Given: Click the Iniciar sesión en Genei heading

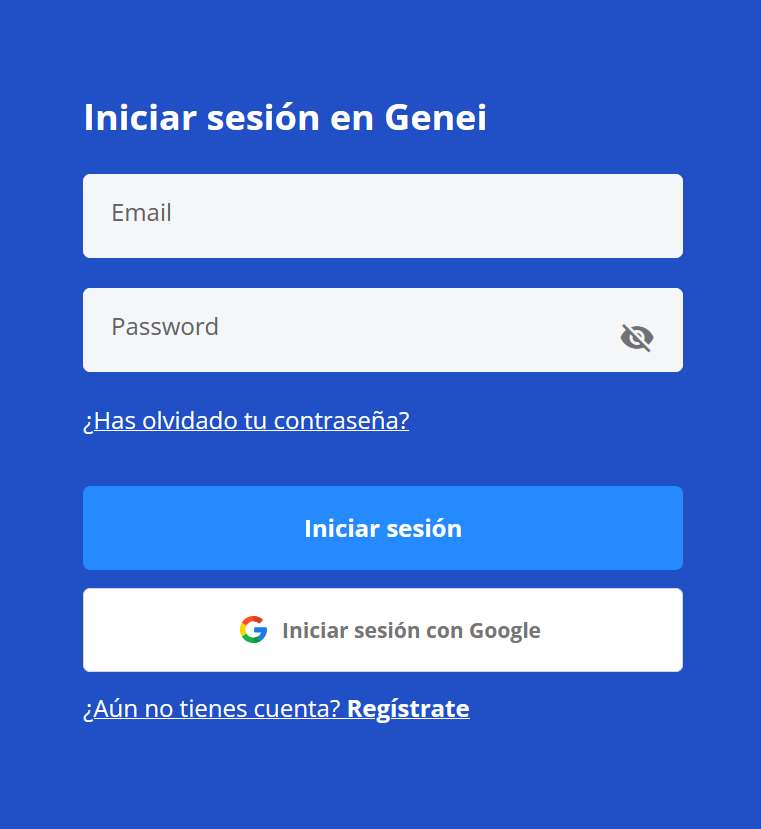Looking at the screenshot, I should click(x=284, y=117).
